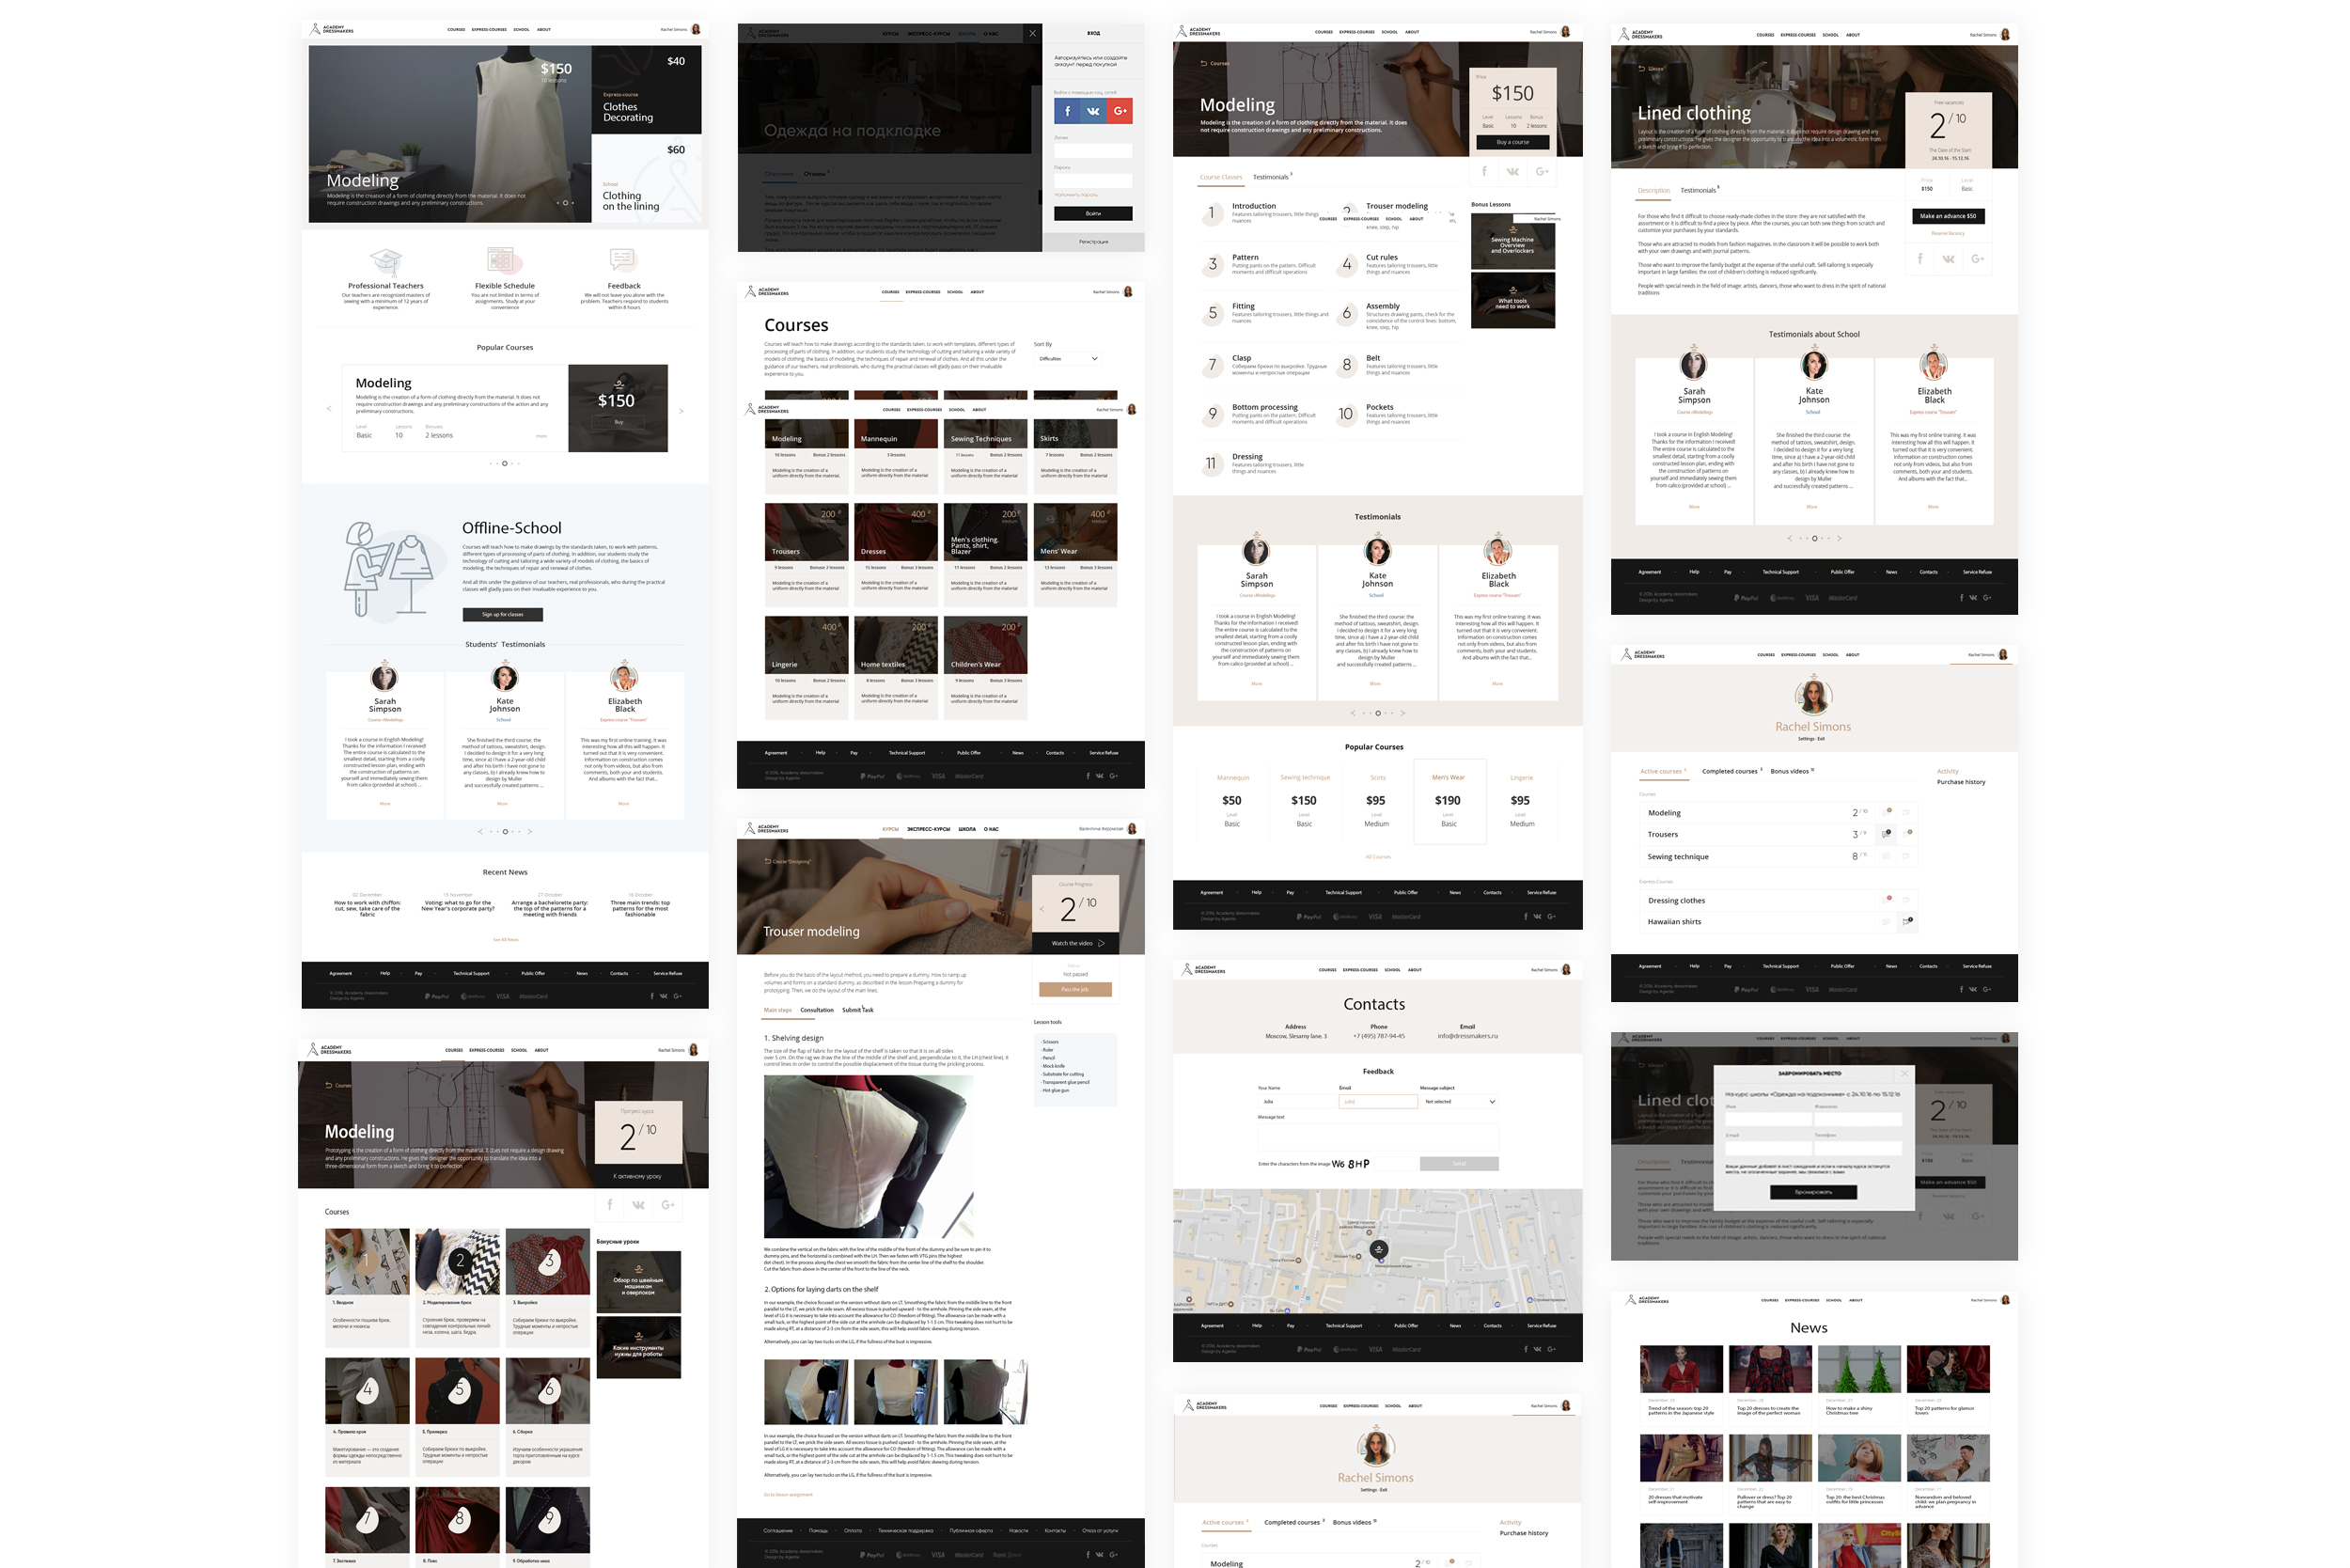Screen dimensions: 2350x1568
Task: Click the 'Pass the job' button
Action: tap(1074, 989)
